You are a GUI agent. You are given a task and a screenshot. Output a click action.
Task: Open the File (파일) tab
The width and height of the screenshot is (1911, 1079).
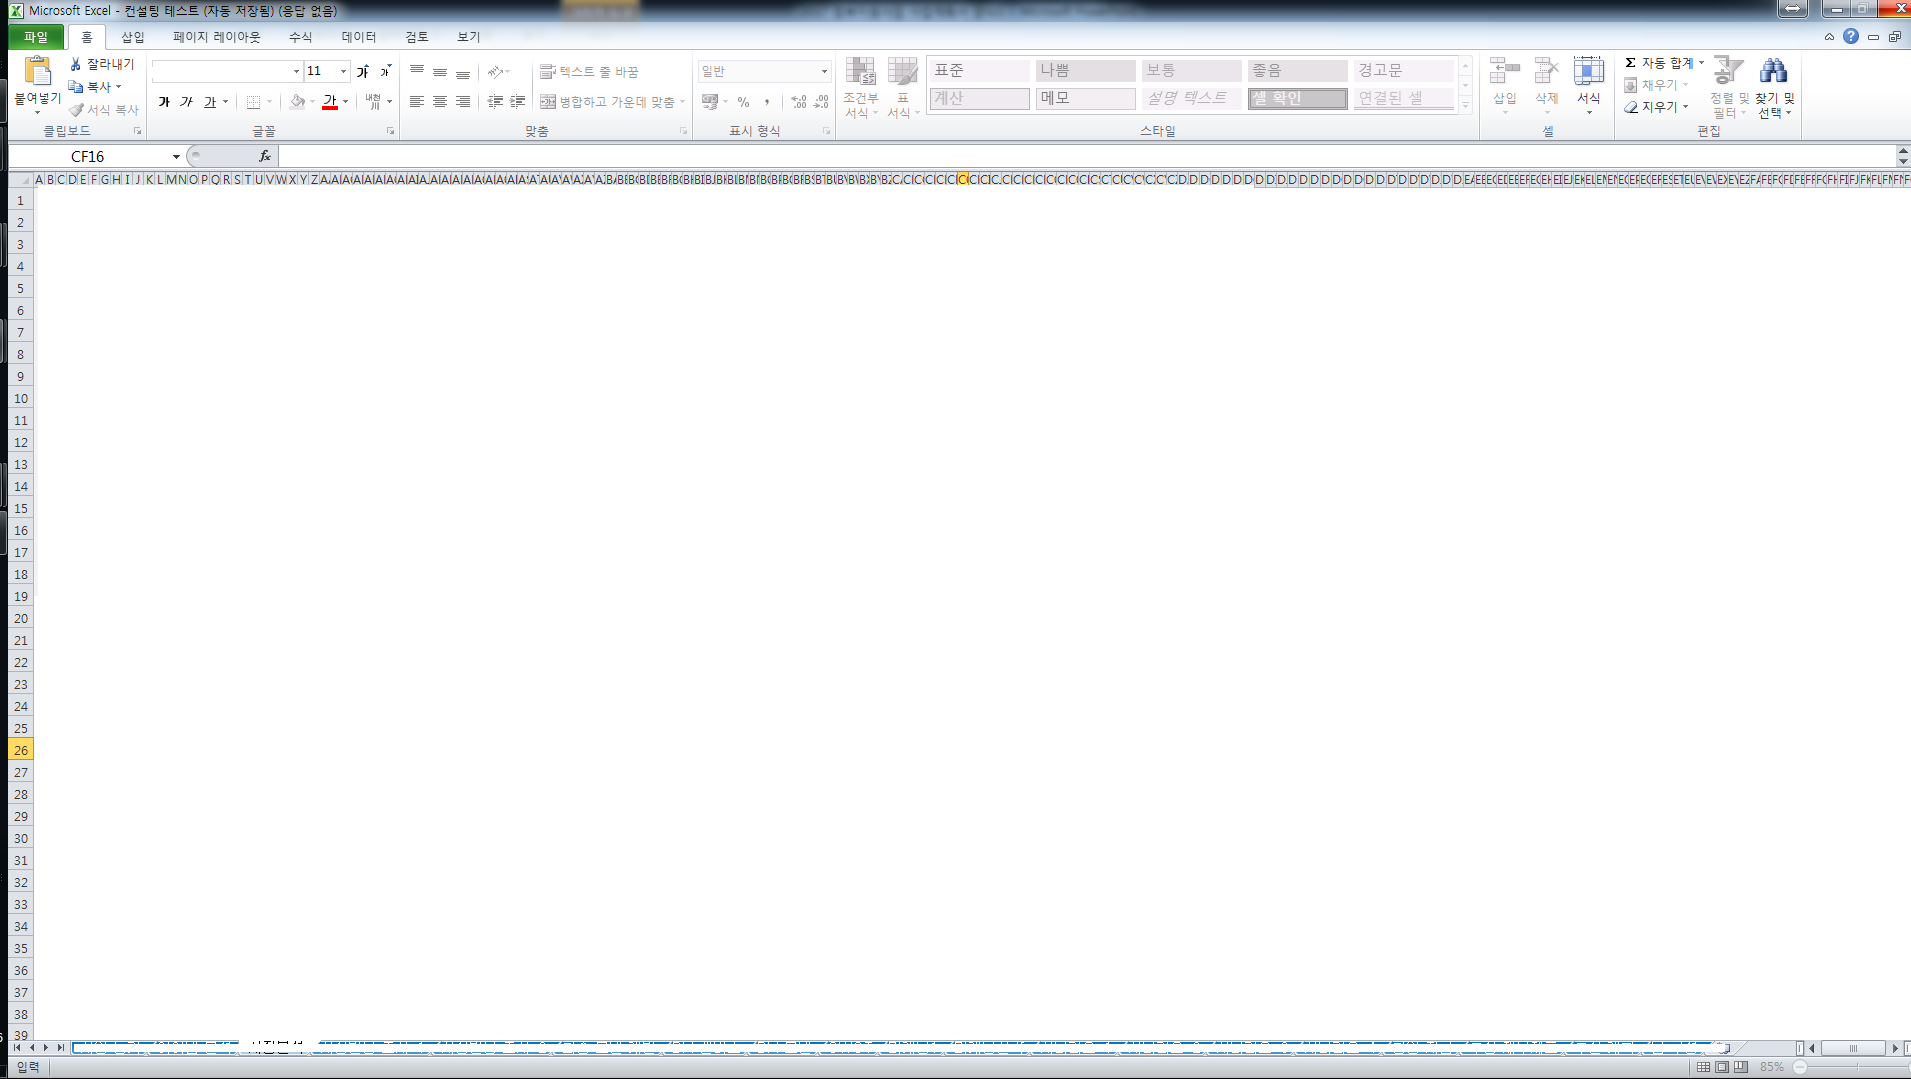point(36,37)
